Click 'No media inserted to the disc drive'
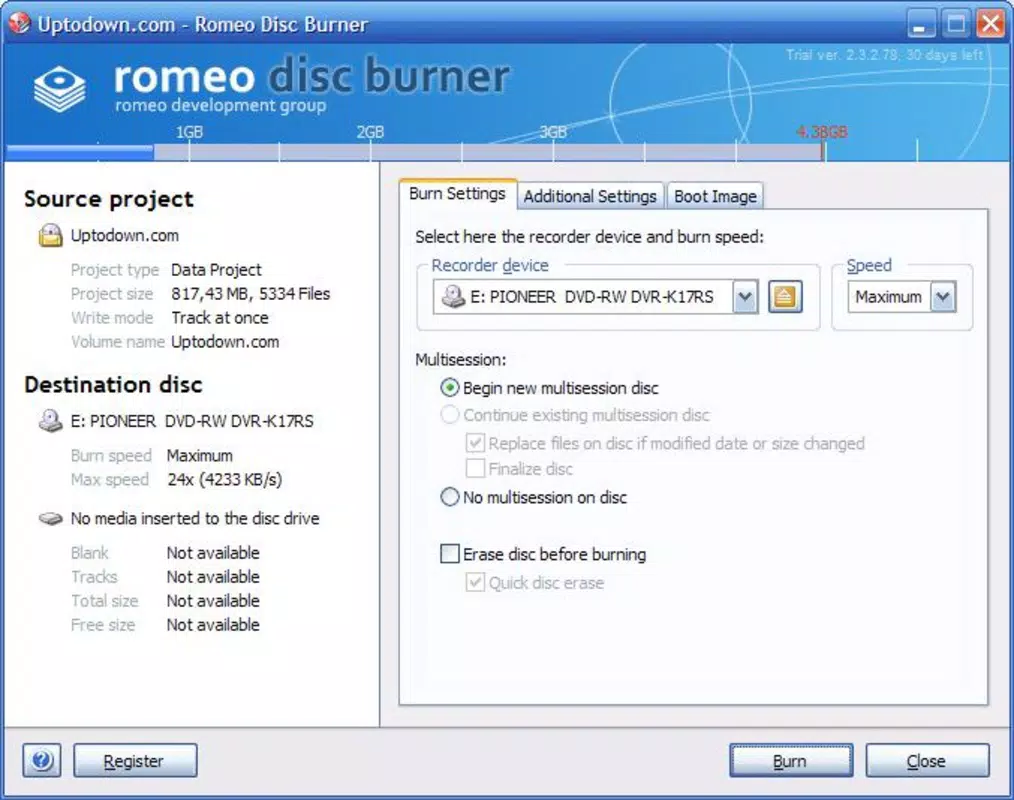Screen dimensions: 1014x800 195,519
